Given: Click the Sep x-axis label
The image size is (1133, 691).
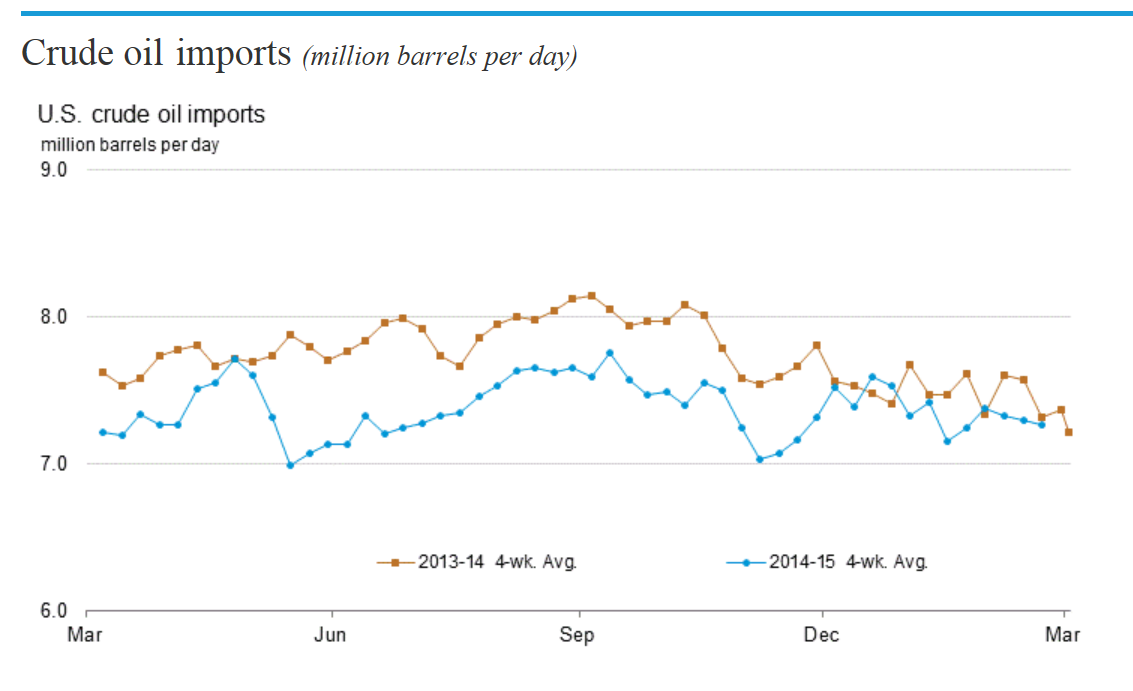Looking at the screenshot, I should [577, 636].
